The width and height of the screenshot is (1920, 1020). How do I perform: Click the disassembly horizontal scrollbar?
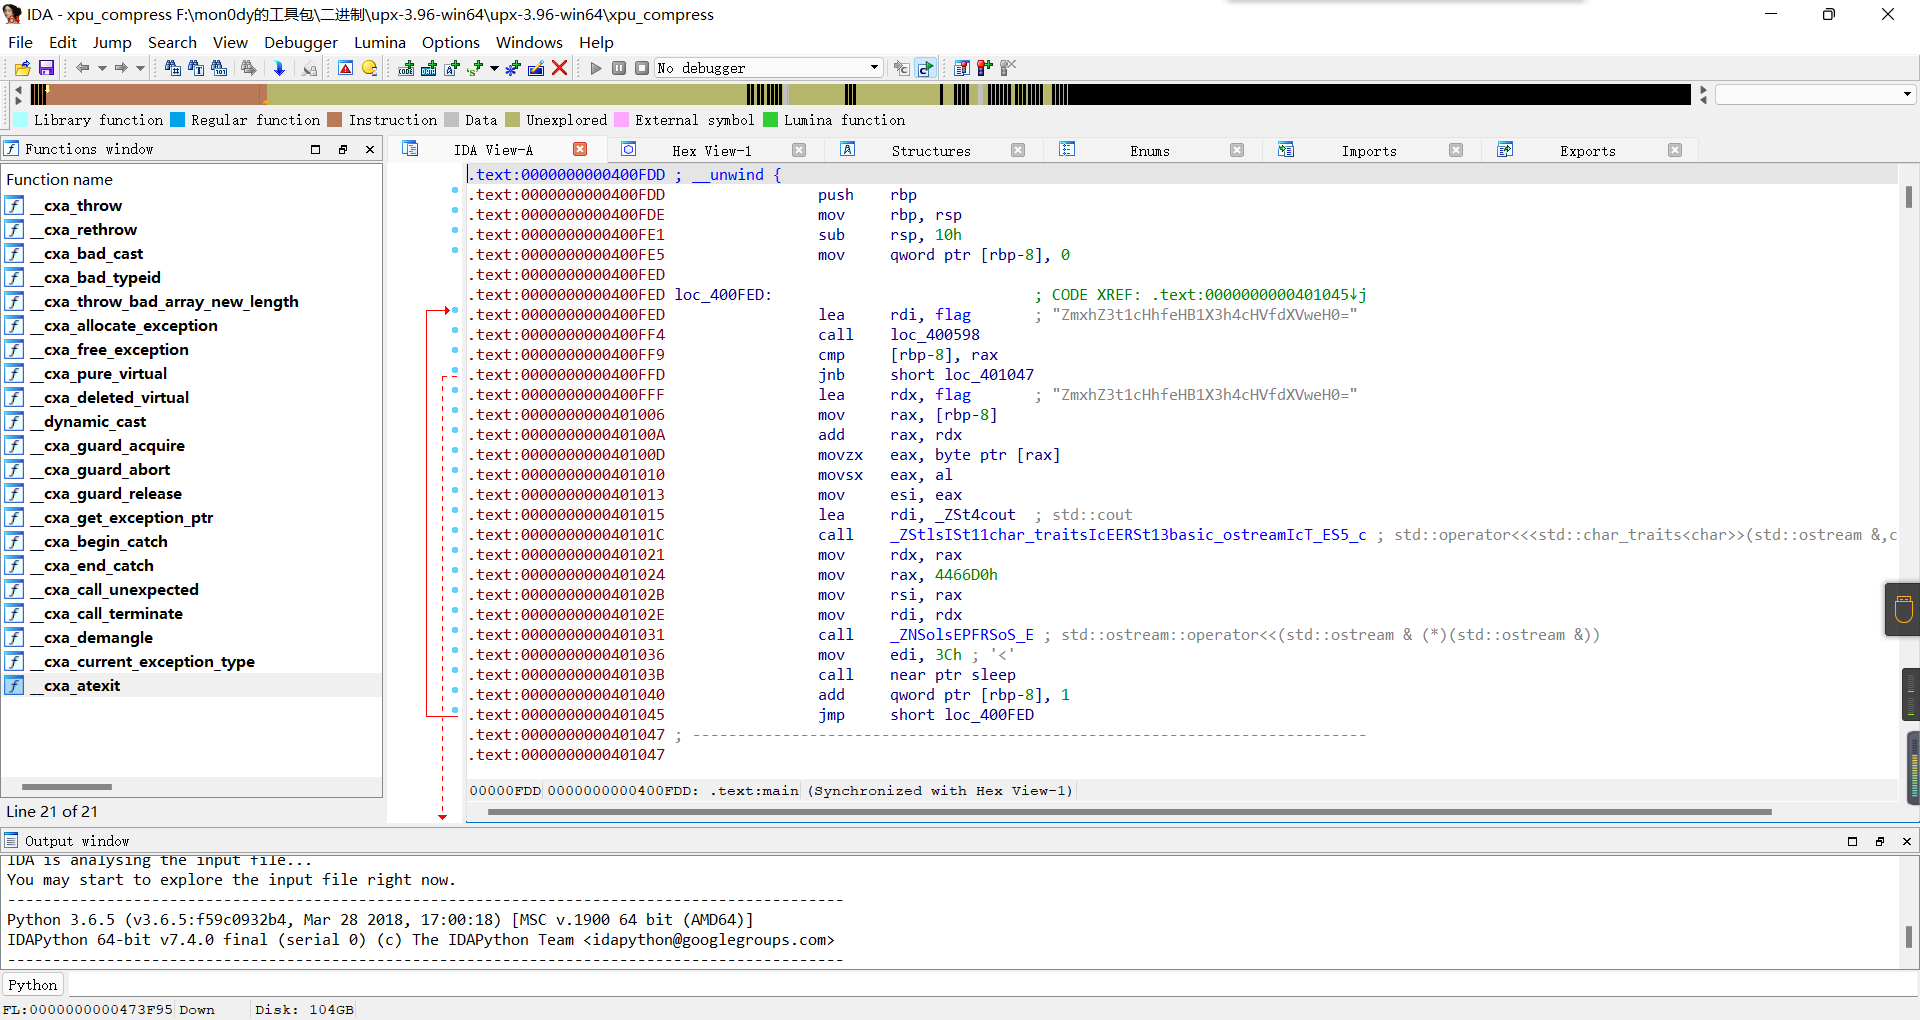[1130, 812]
